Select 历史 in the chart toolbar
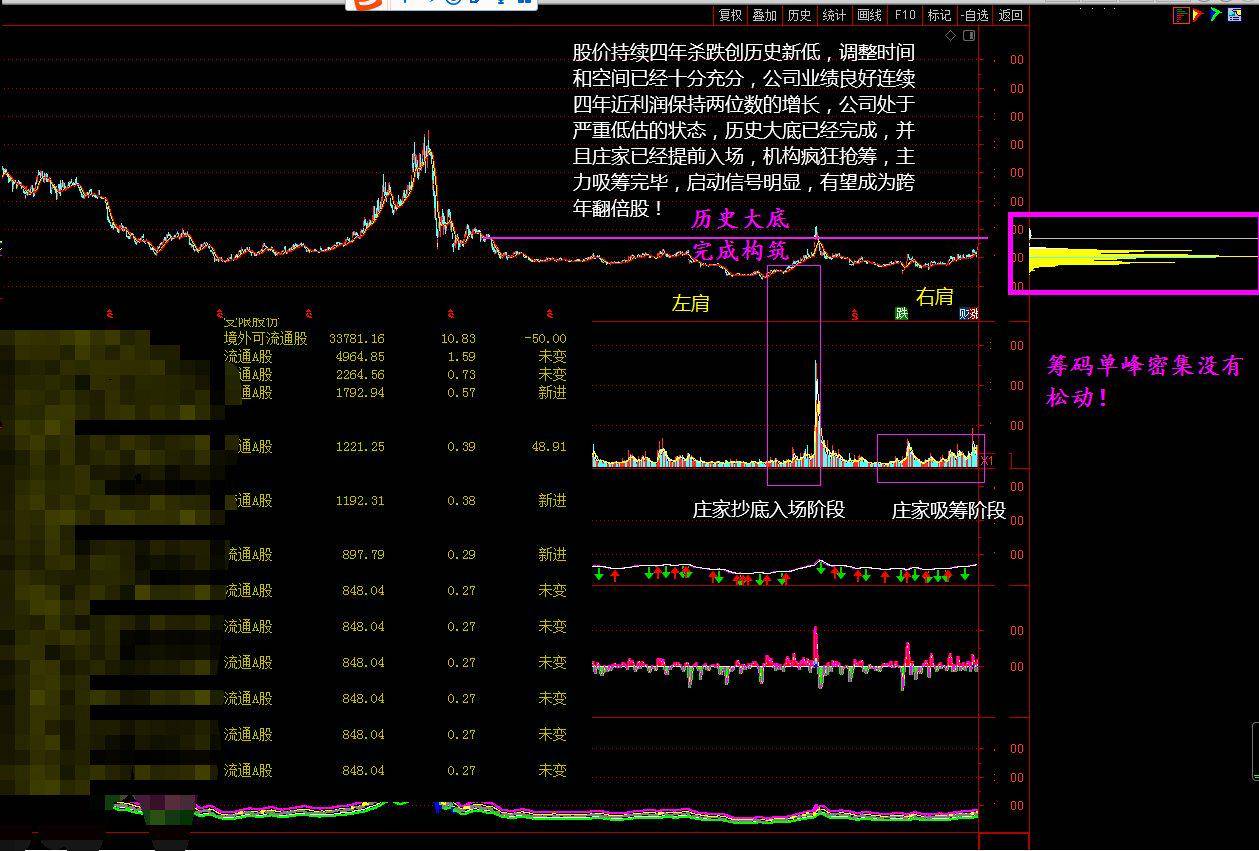This screenshot has width=1259, height=851. tap(799, 15)
